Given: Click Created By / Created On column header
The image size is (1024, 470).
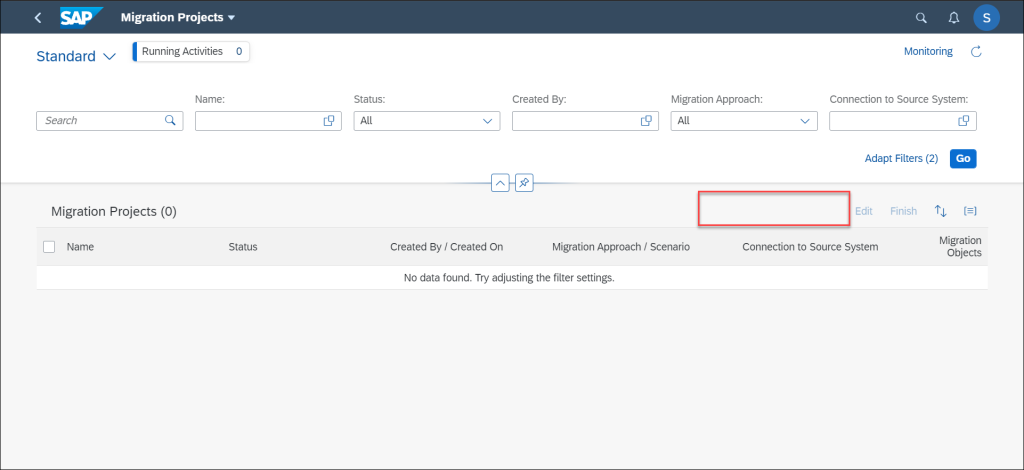Looking at the screenshot, I should tap(447, 247).
